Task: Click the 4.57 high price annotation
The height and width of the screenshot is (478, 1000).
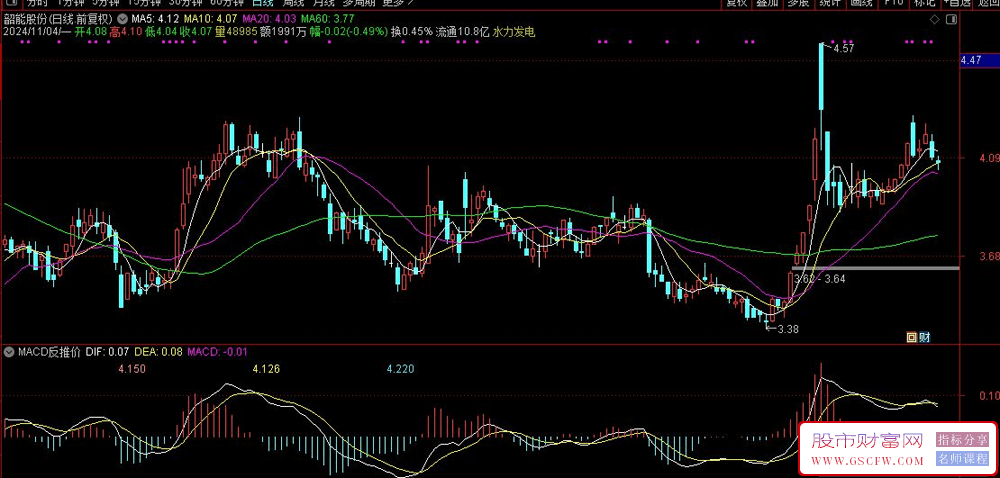Action: pos(843,48)
